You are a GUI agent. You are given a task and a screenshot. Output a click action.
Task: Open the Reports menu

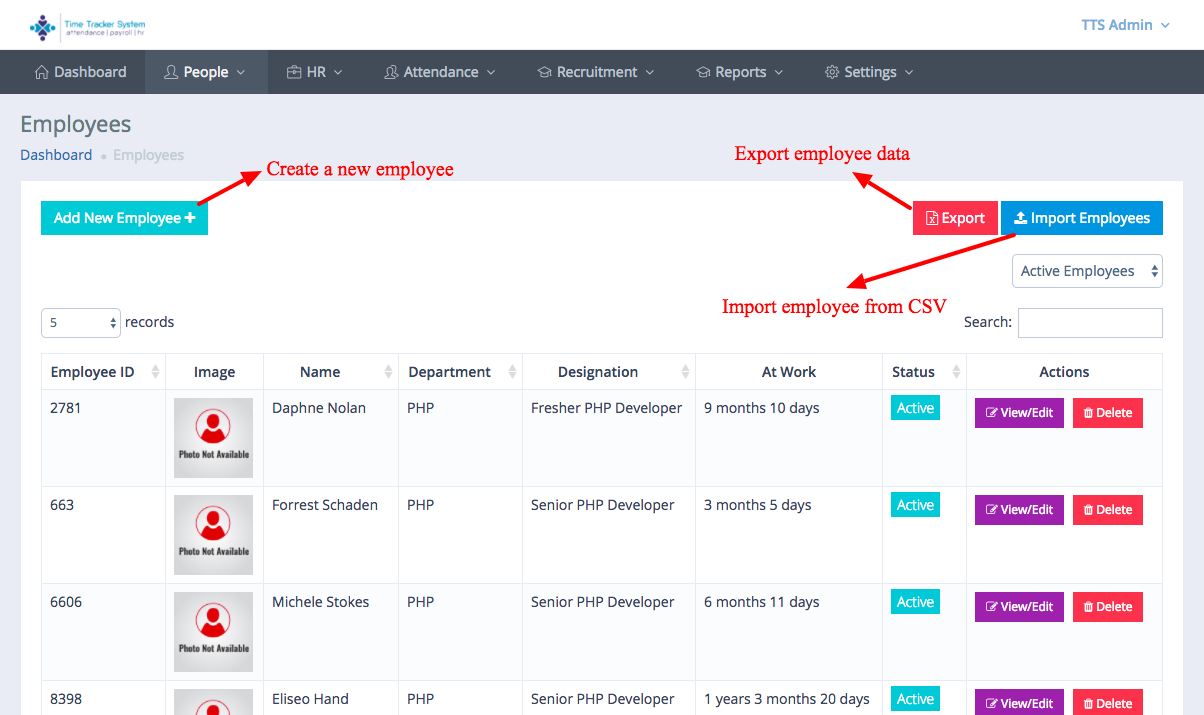tap(740, 72)
